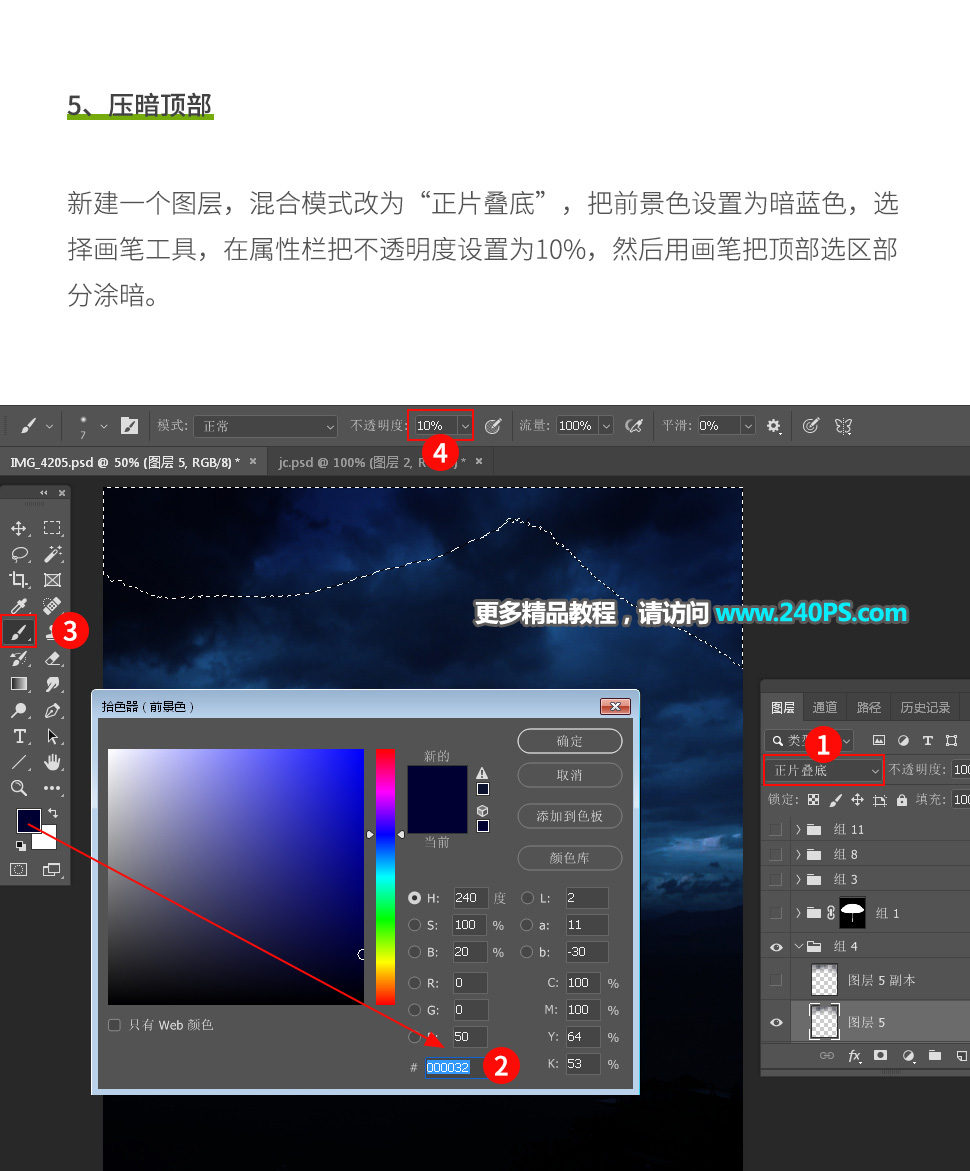Select the Gradient tool
Screen dimensions: 970x1171
click(18, 684)
